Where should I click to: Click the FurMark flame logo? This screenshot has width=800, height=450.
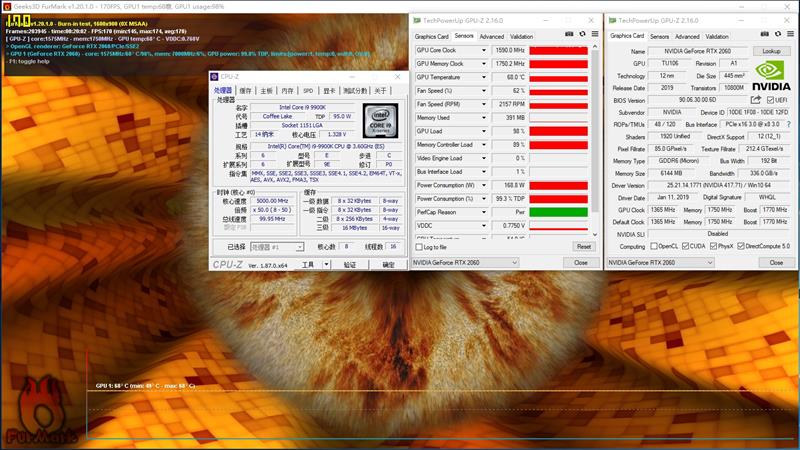tap(40, 411)
